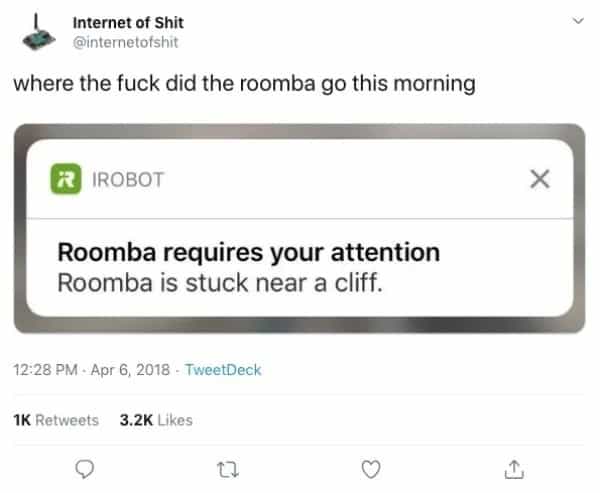
Task: Click the green iRobot app icon
Action: (66, 179)
